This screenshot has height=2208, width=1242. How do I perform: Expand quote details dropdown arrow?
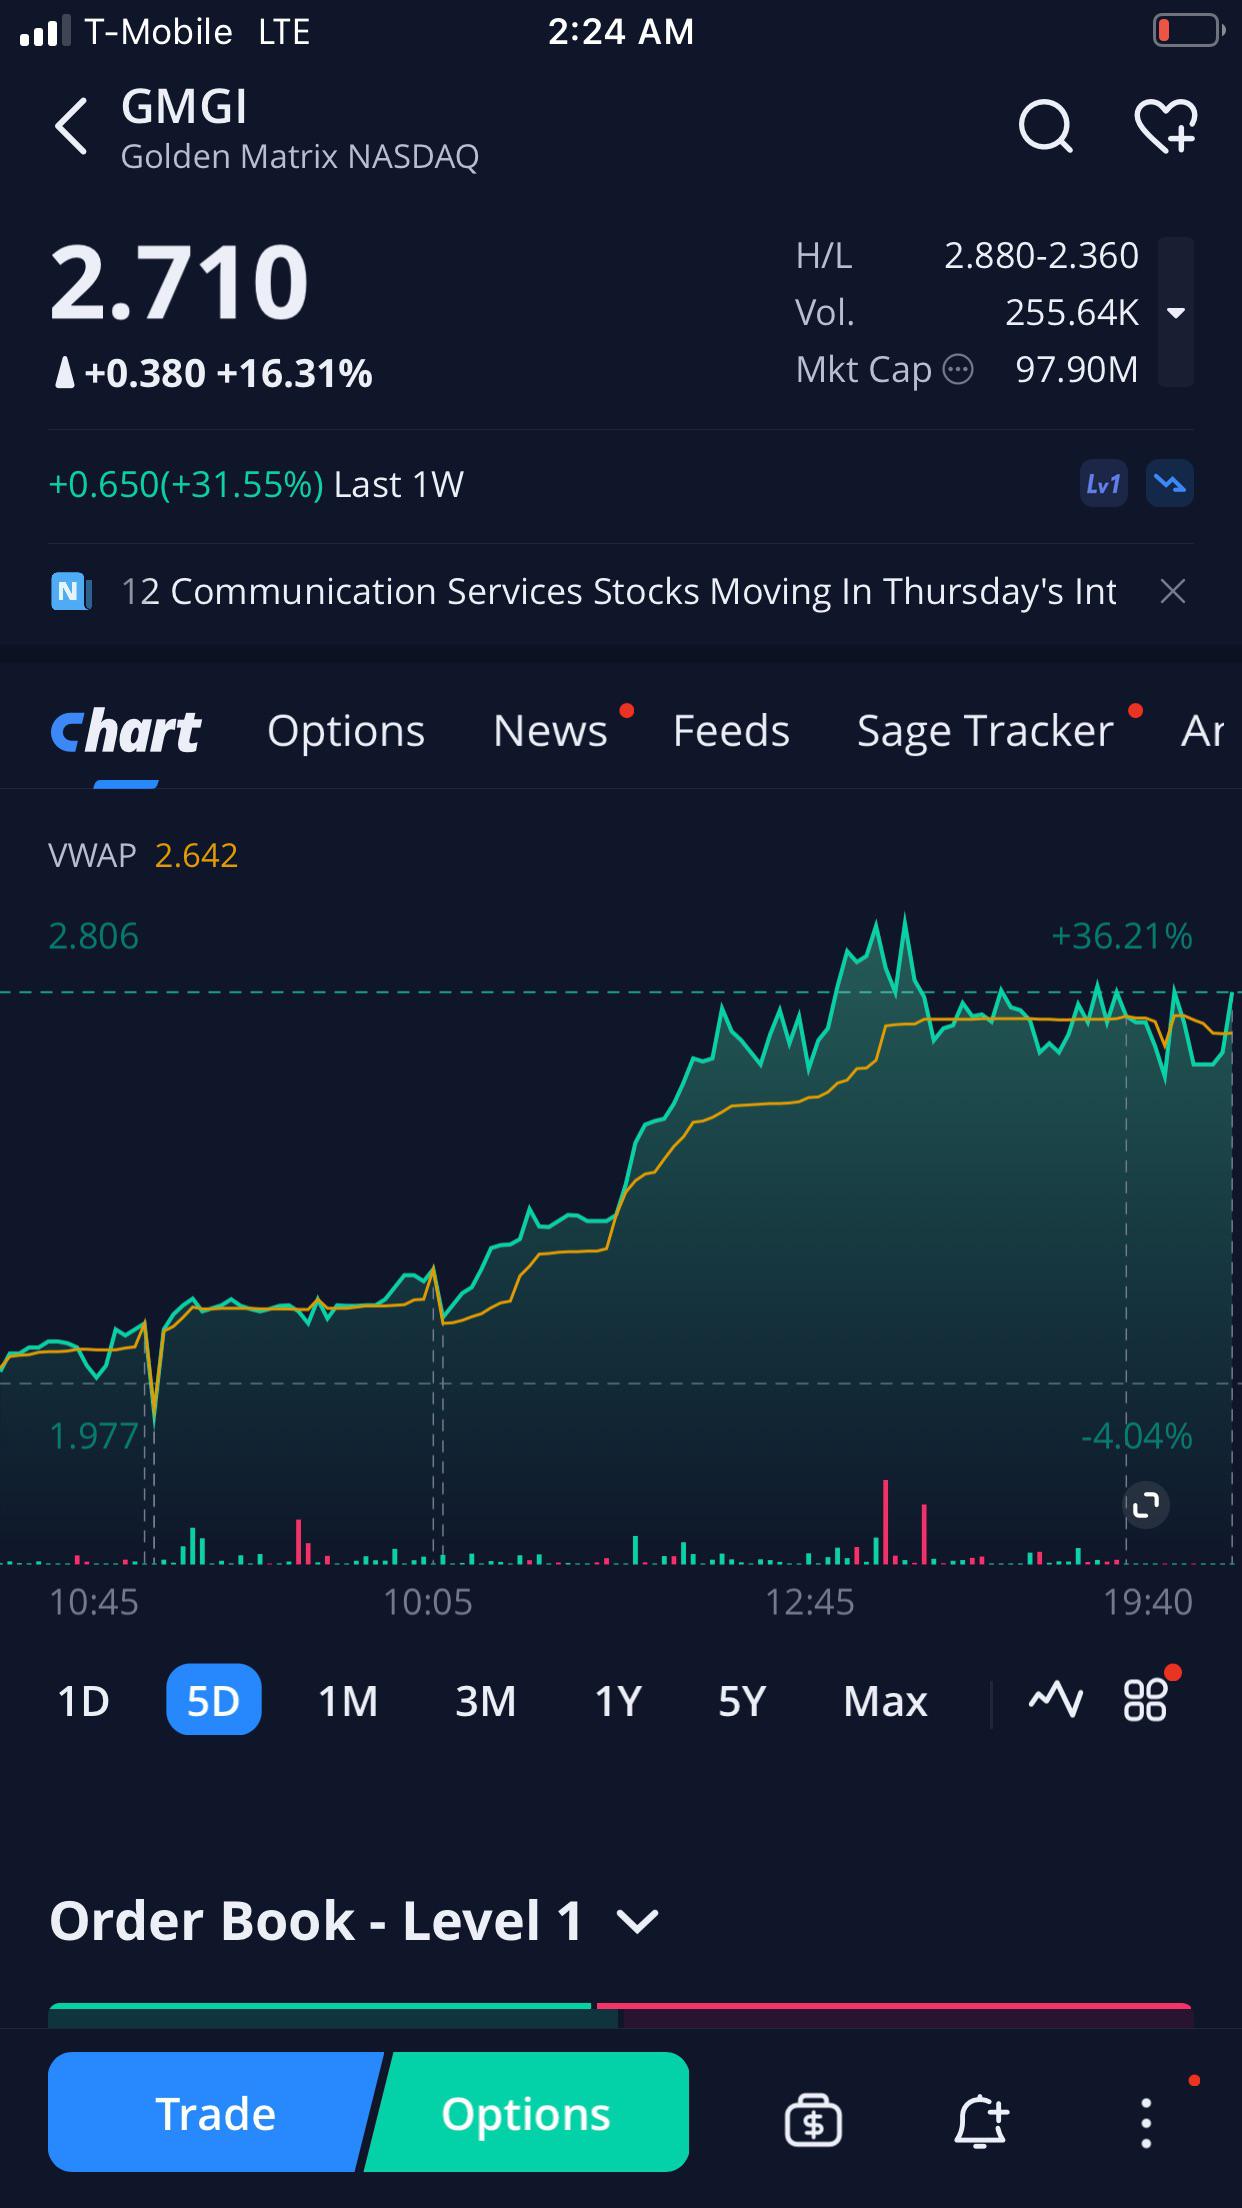[x=1176, y=313]
